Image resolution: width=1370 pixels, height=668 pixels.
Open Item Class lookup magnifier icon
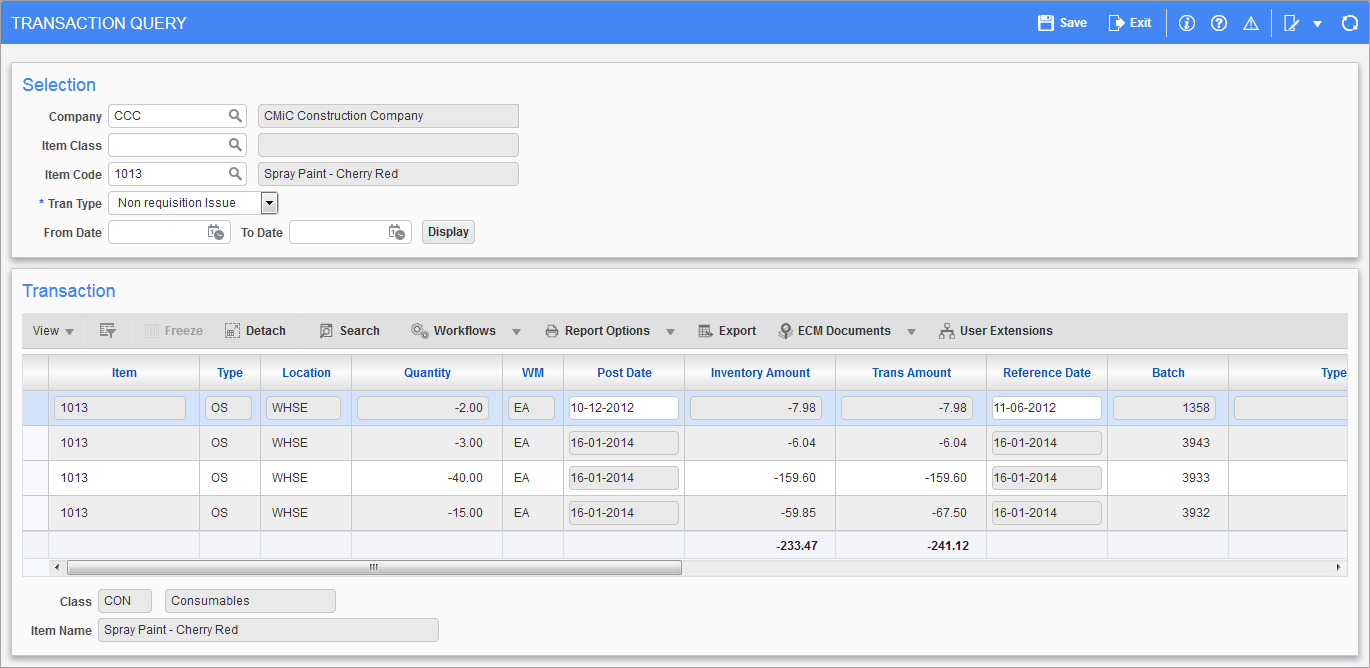(x=235, y=145)
